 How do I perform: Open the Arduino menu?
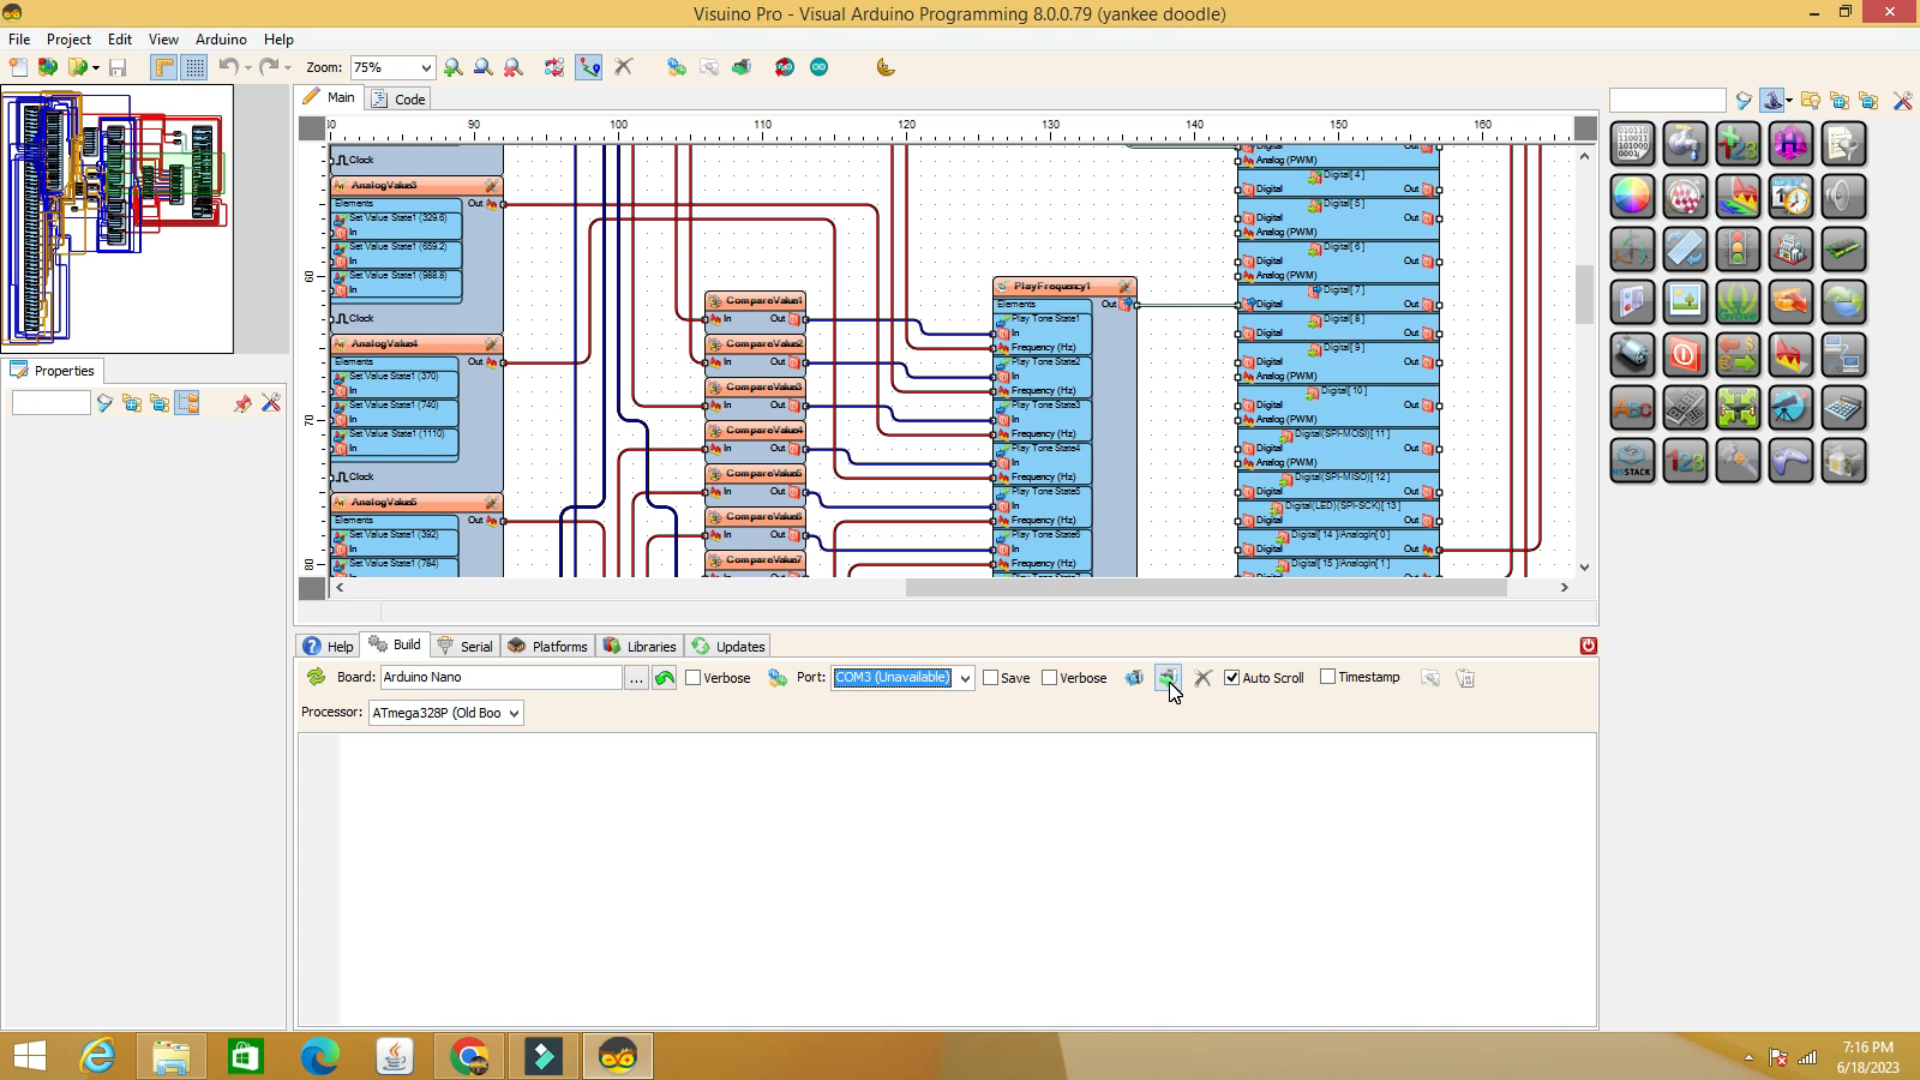click(x=221, y=39)
